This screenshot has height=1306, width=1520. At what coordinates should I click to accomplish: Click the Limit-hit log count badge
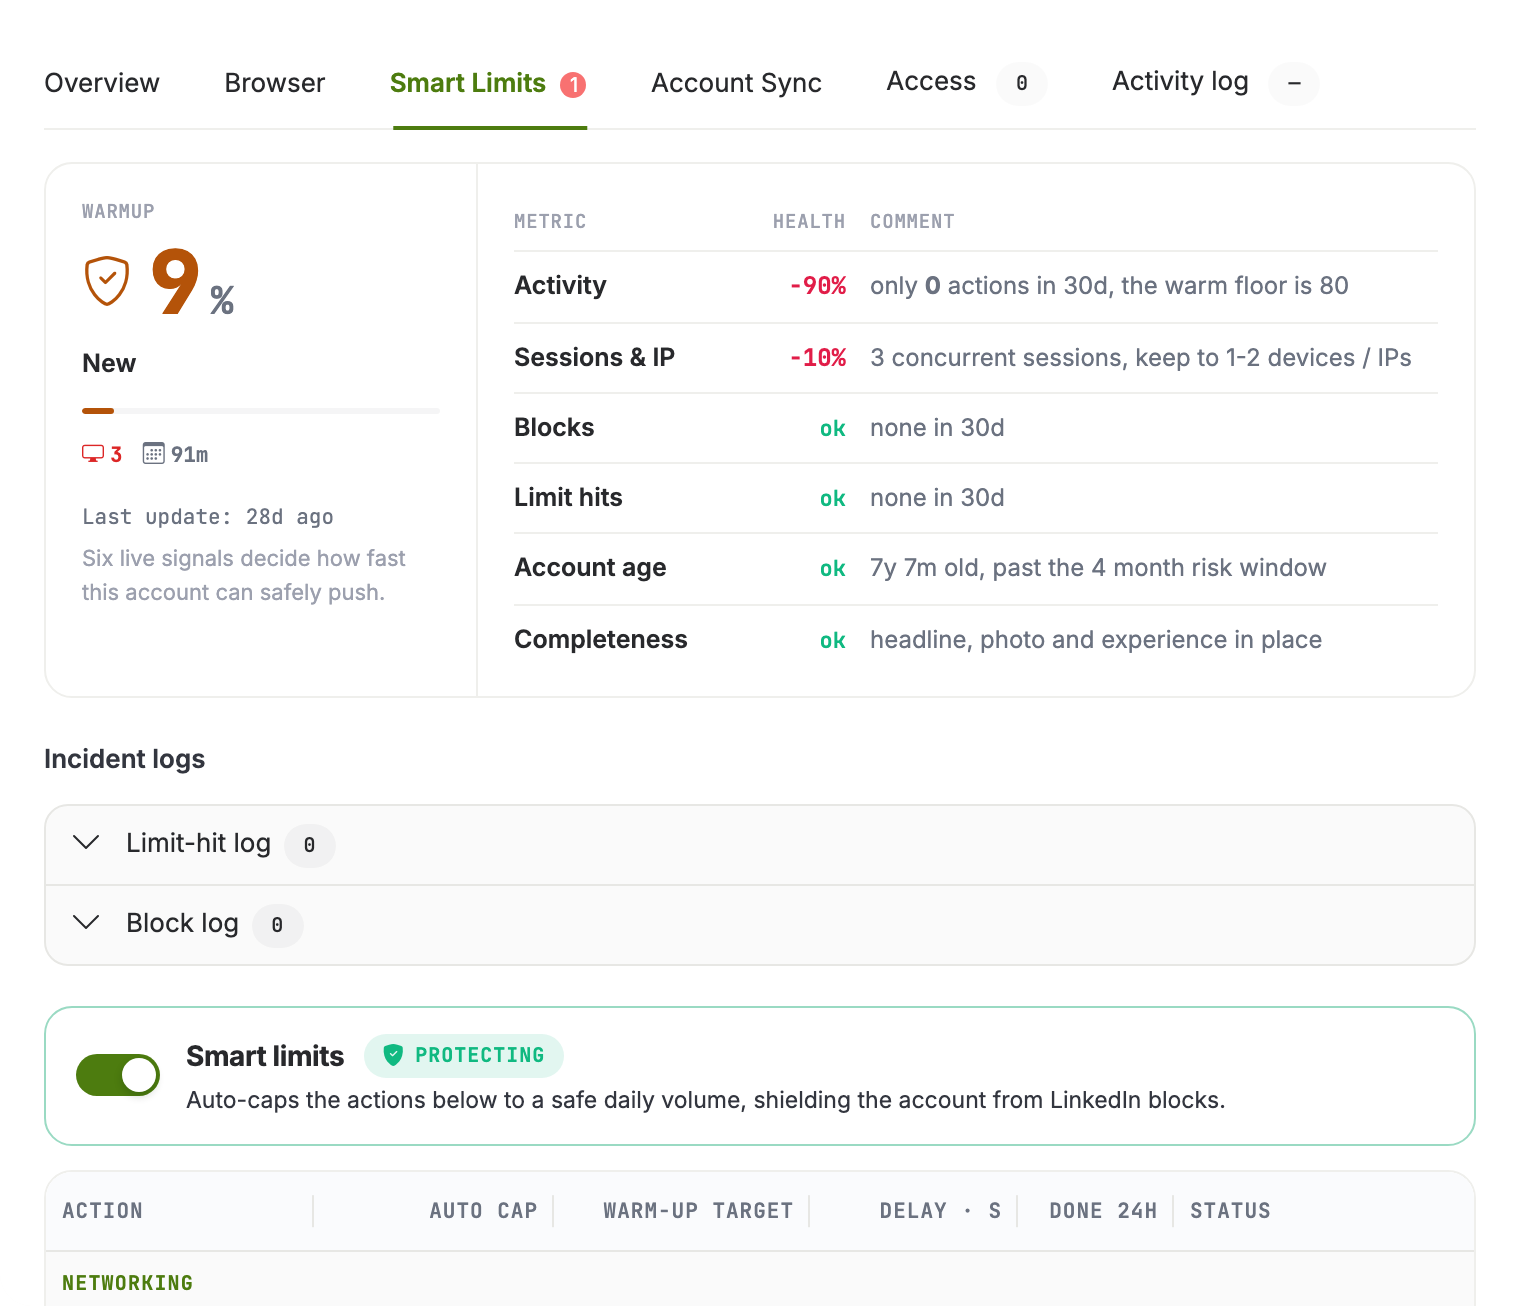310,845
